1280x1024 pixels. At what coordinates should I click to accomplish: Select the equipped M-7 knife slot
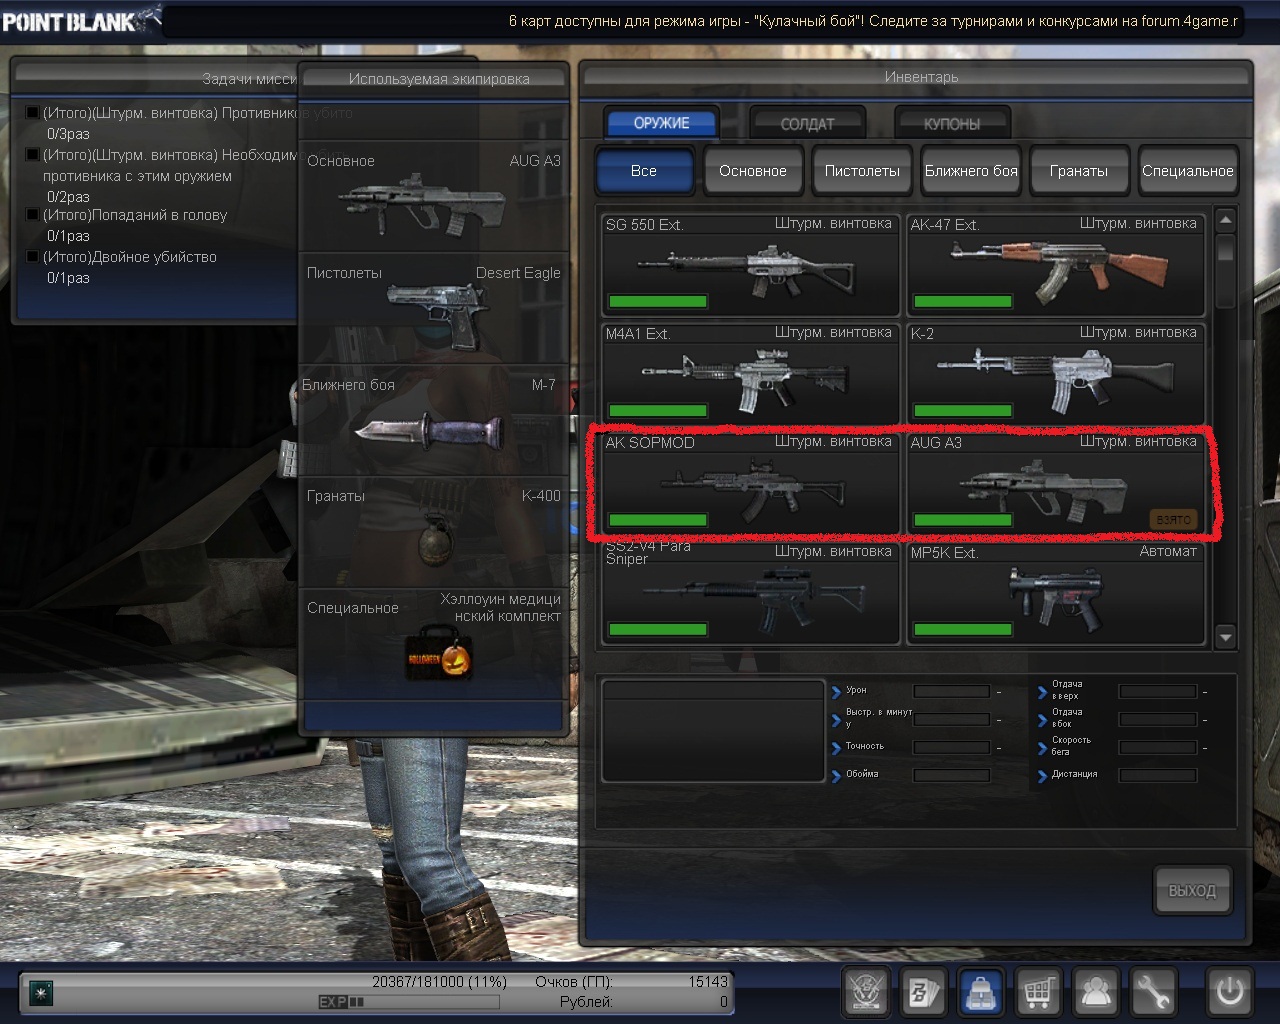434,420
